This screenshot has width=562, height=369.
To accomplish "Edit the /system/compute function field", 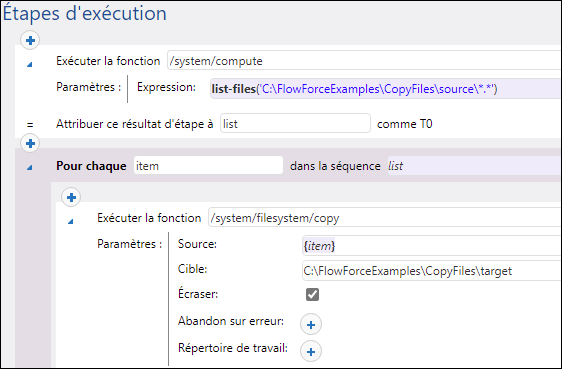I will coord(364,61).
